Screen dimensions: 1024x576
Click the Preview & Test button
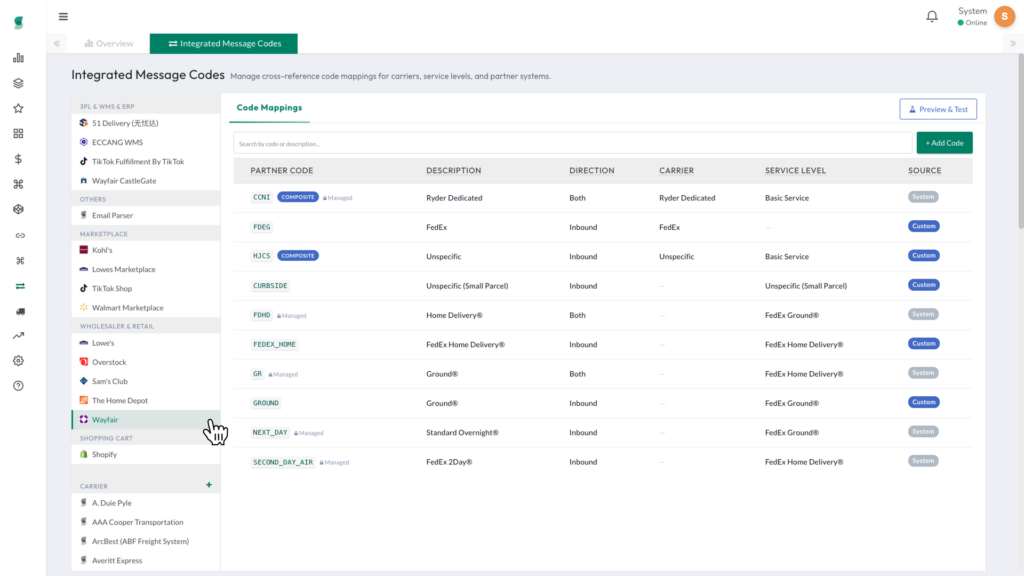[x=938, y=109]
